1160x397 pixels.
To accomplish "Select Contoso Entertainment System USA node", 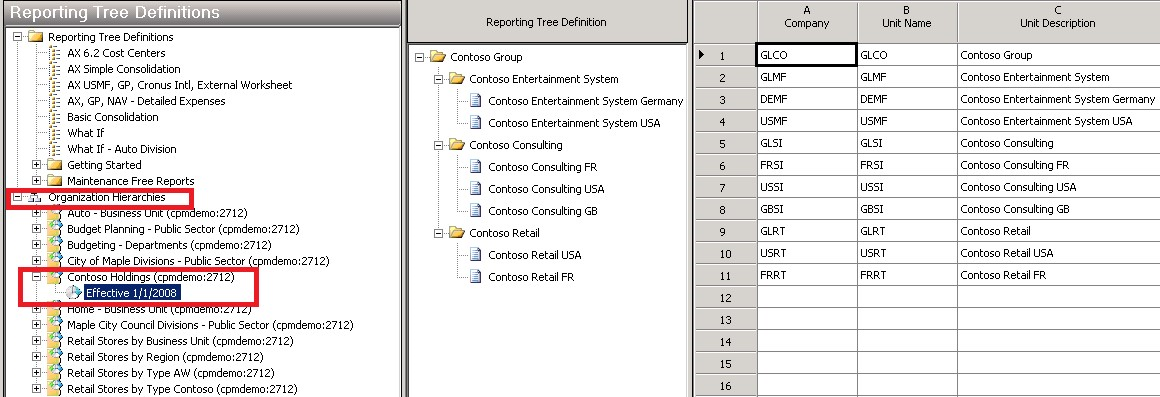I will coord(574,123).
